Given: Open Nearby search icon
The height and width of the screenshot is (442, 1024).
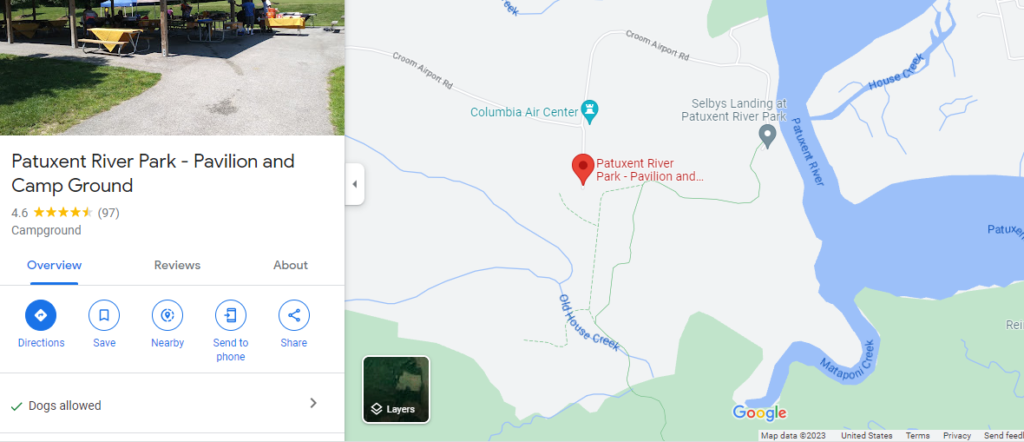Looking at the screenshot, I should [x=167, y=316].
